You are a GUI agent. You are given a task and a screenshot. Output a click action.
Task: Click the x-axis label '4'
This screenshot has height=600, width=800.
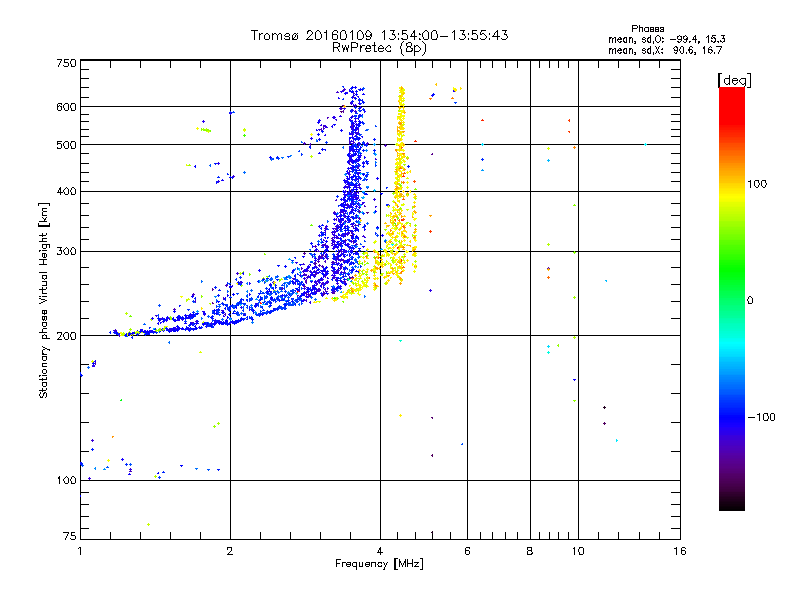[x=380, y=551]
